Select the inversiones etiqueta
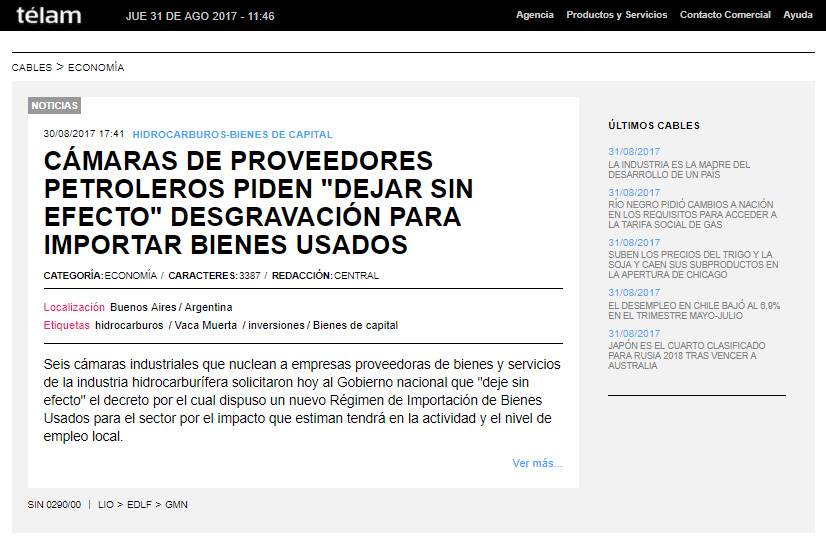 [x=277, y=325]
